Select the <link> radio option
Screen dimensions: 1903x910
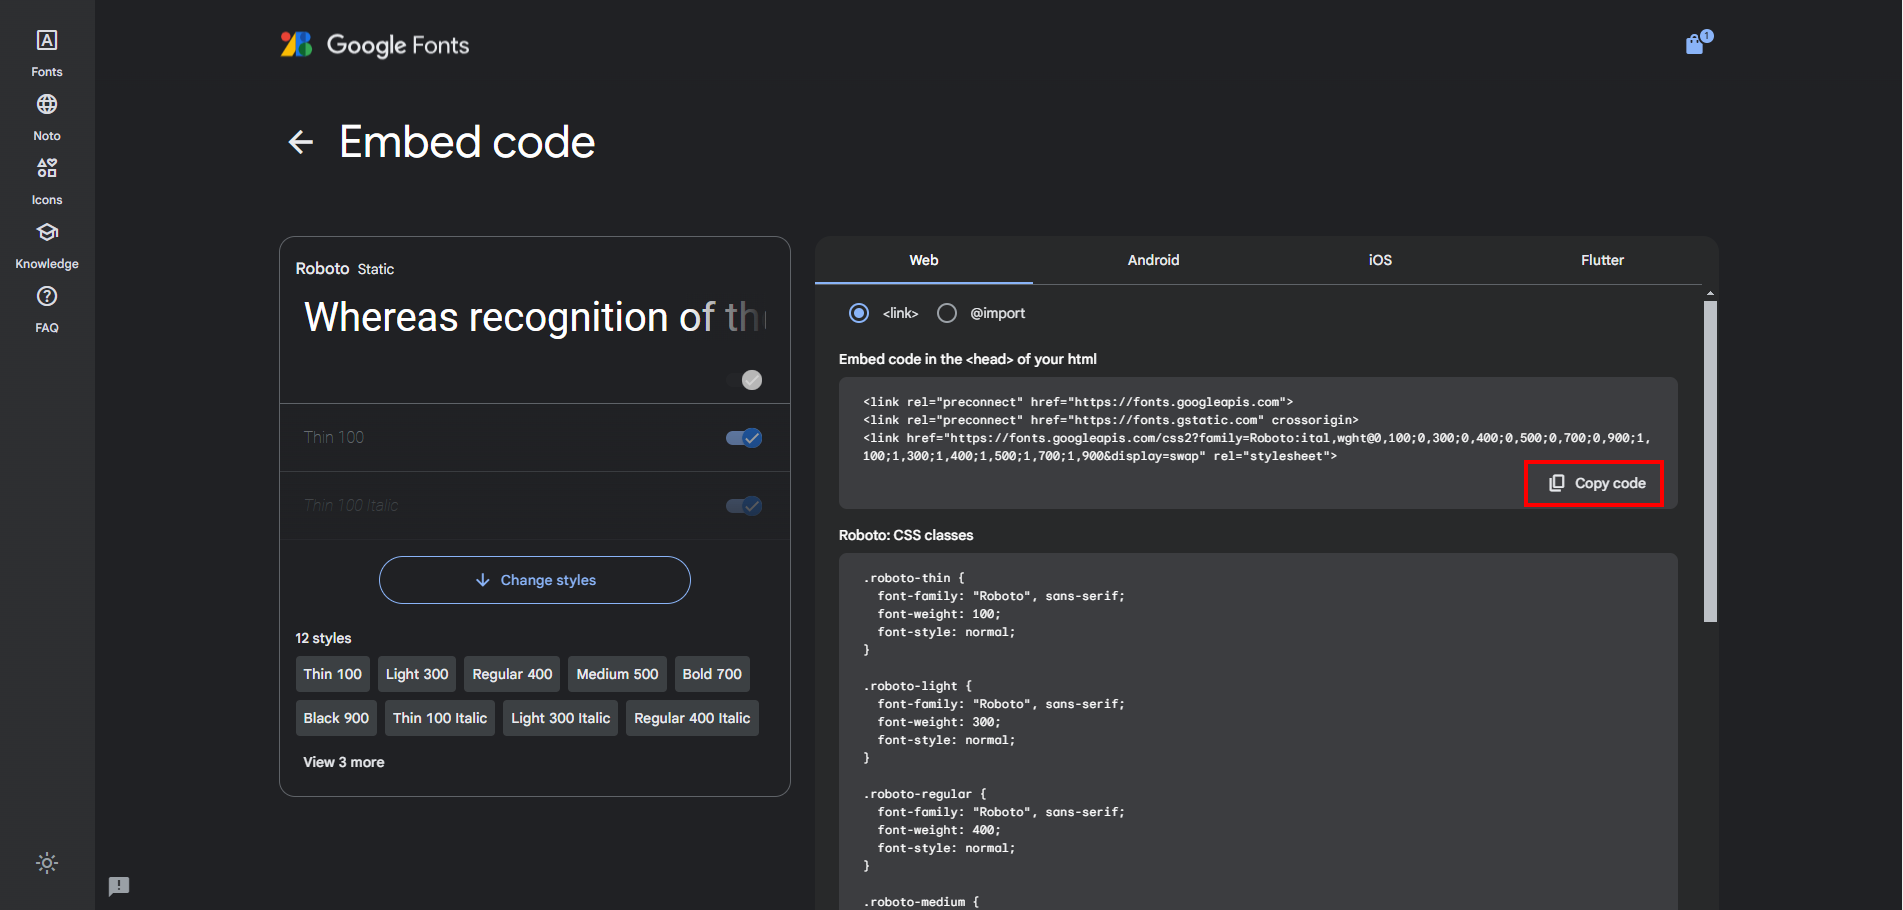point(859,313)
